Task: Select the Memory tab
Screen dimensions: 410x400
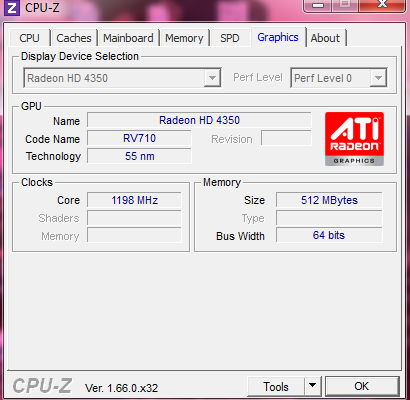Action: 184,38
